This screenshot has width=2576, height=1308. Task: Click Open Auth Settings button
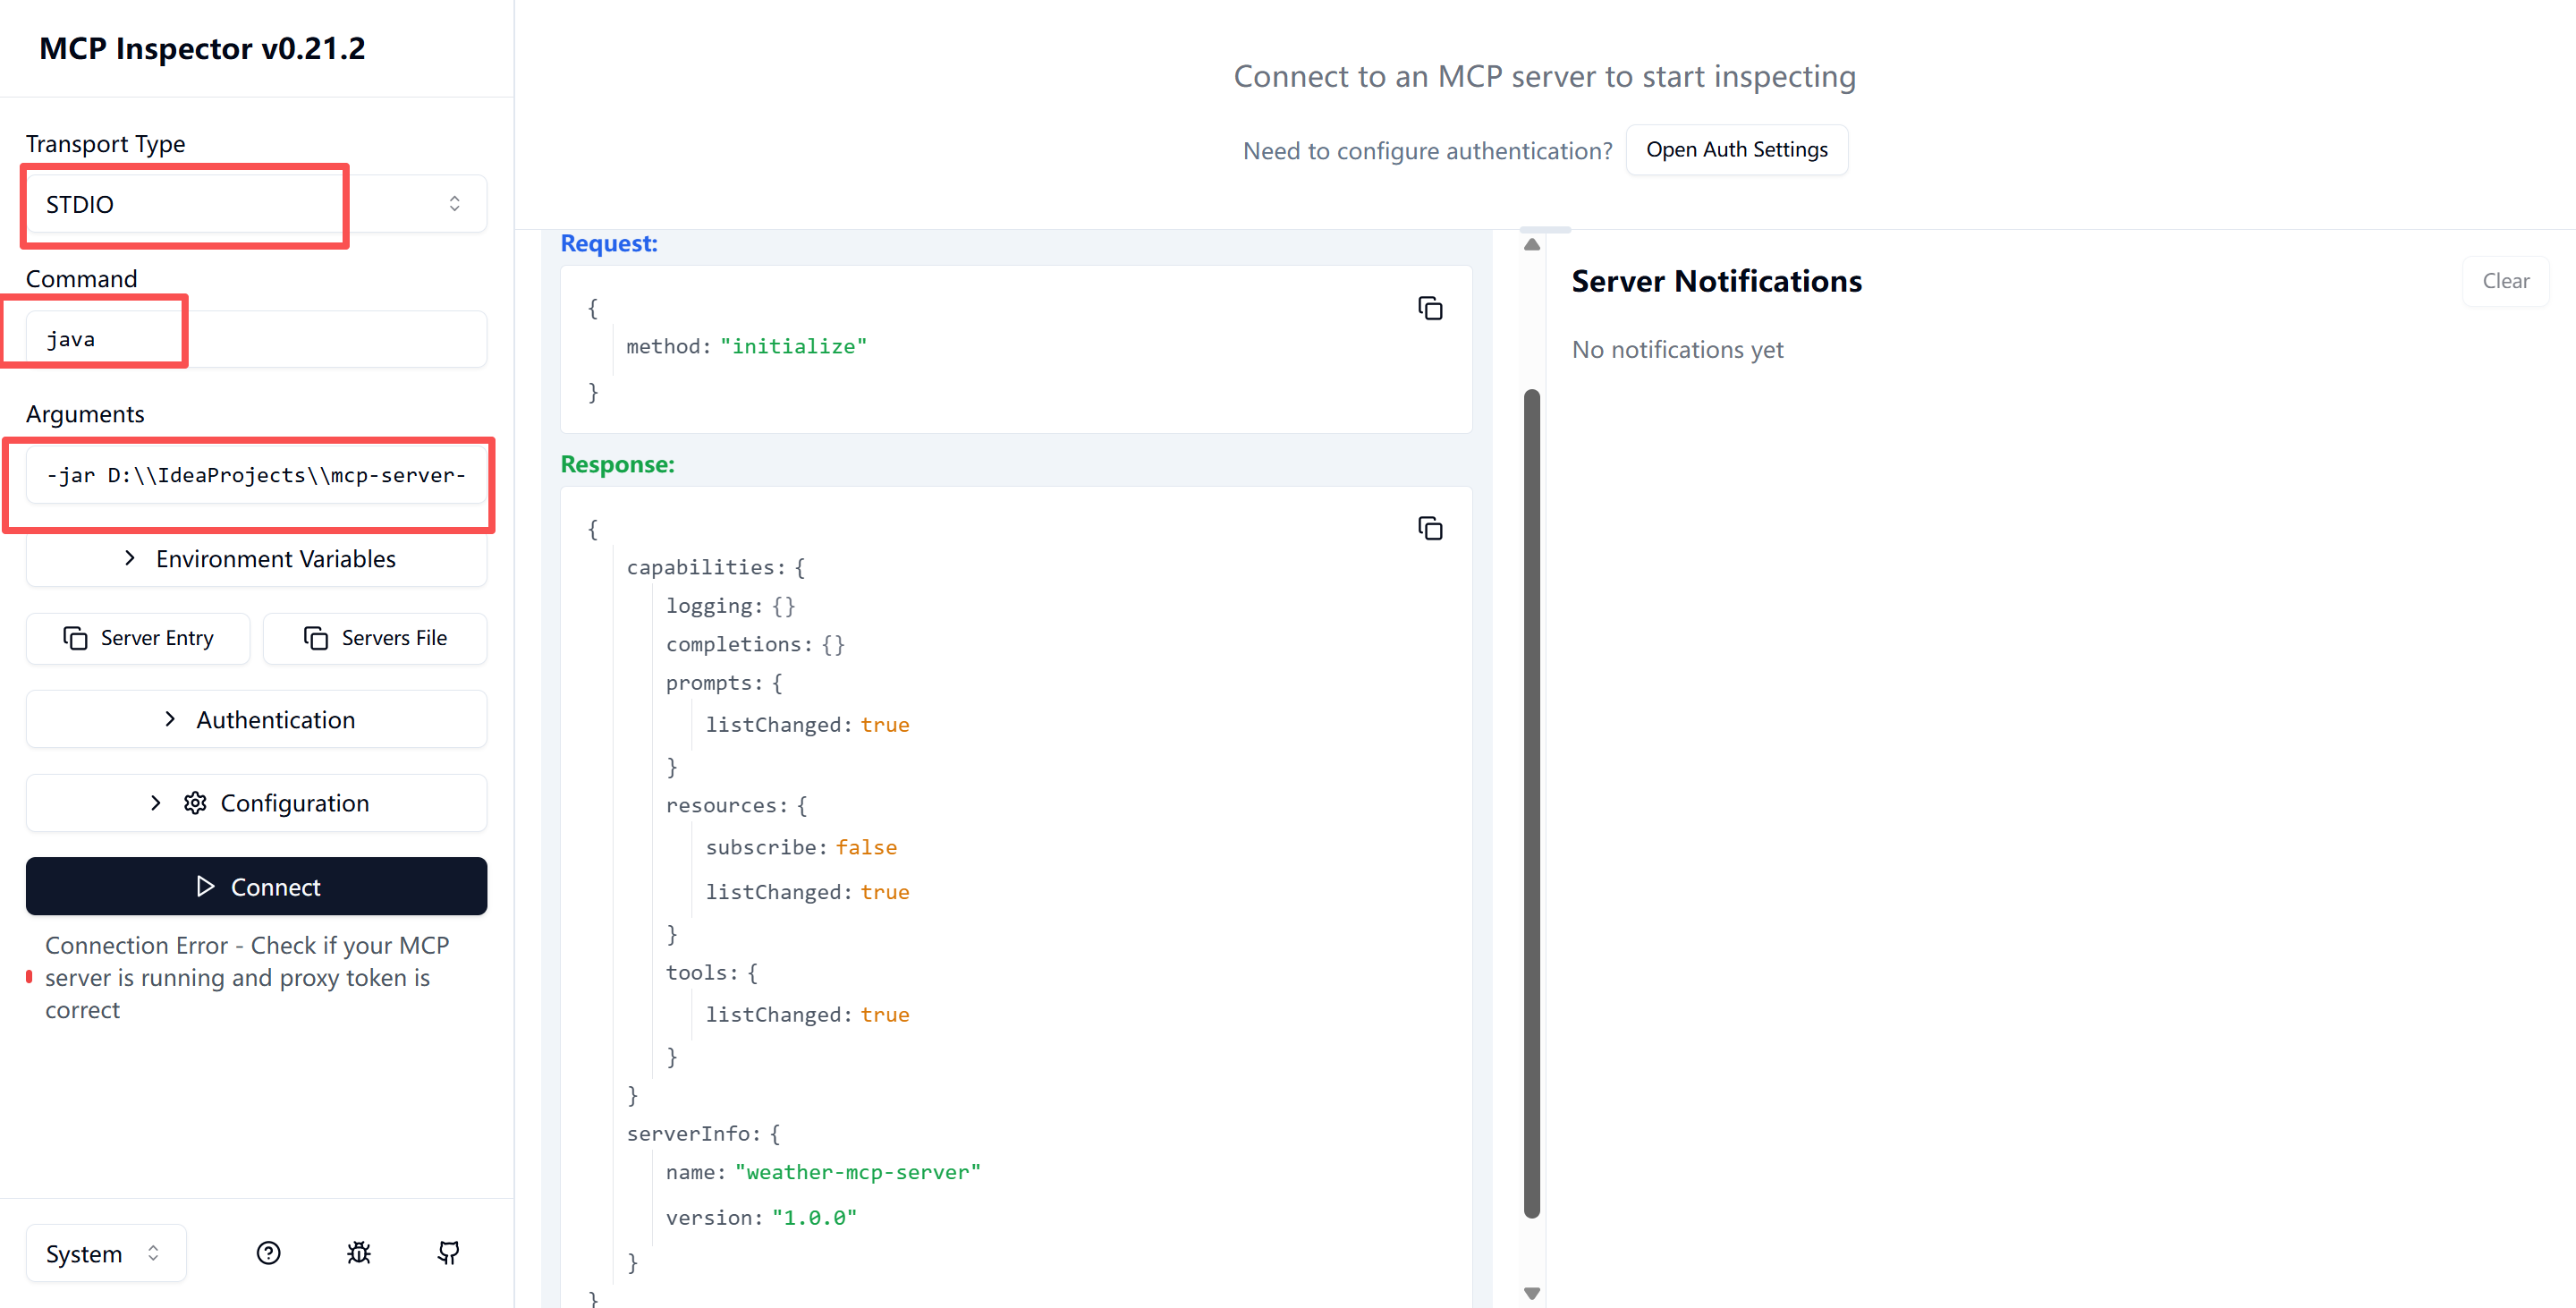pyautogui.click(x=1736, y=150)
